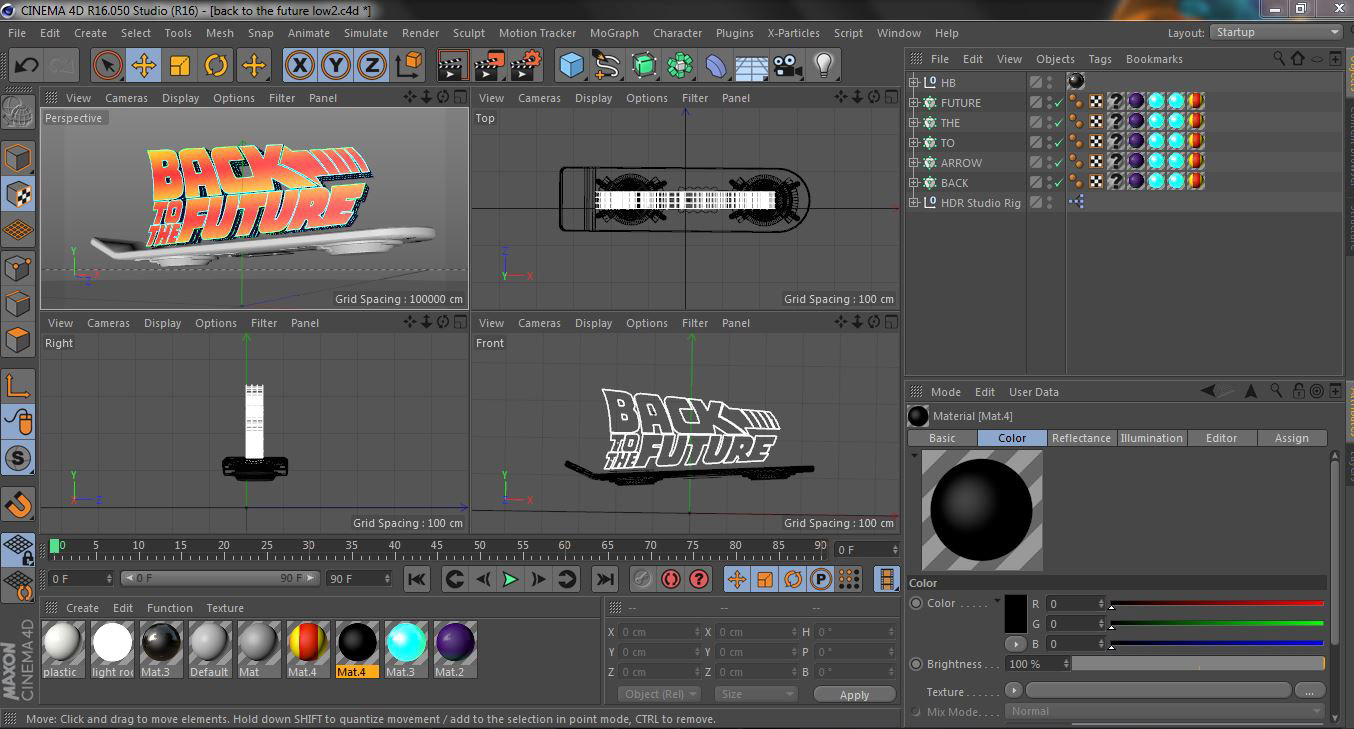1354x729 pixels.
Task: Click the Record Active Objects button
Action: pos(641,579)
